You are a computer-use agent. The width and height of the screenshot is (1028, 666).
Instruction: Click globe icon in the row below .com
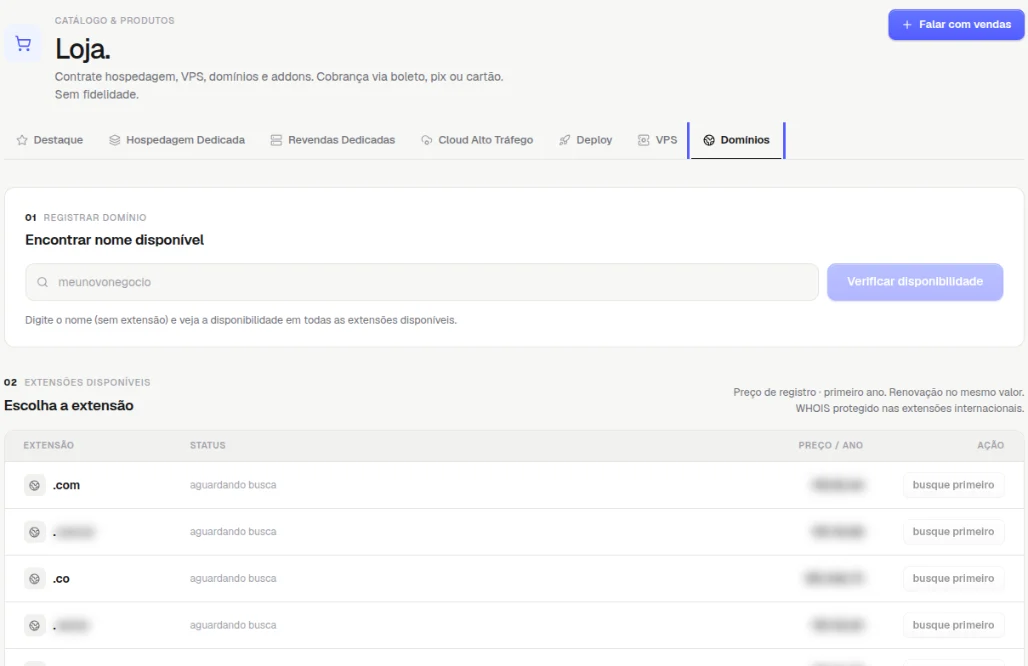[35, 532]
